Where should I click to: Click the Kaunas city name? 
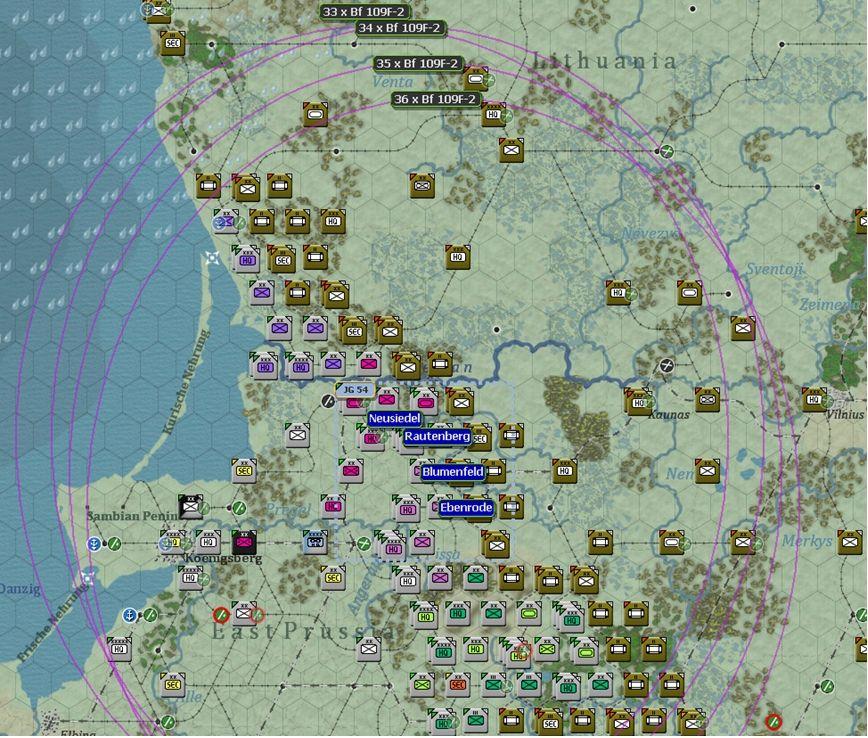[x=669, y=415]
